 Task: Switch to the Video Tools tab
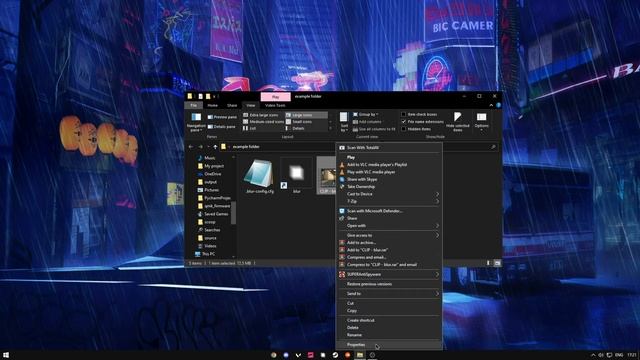[x=275, y=105]
